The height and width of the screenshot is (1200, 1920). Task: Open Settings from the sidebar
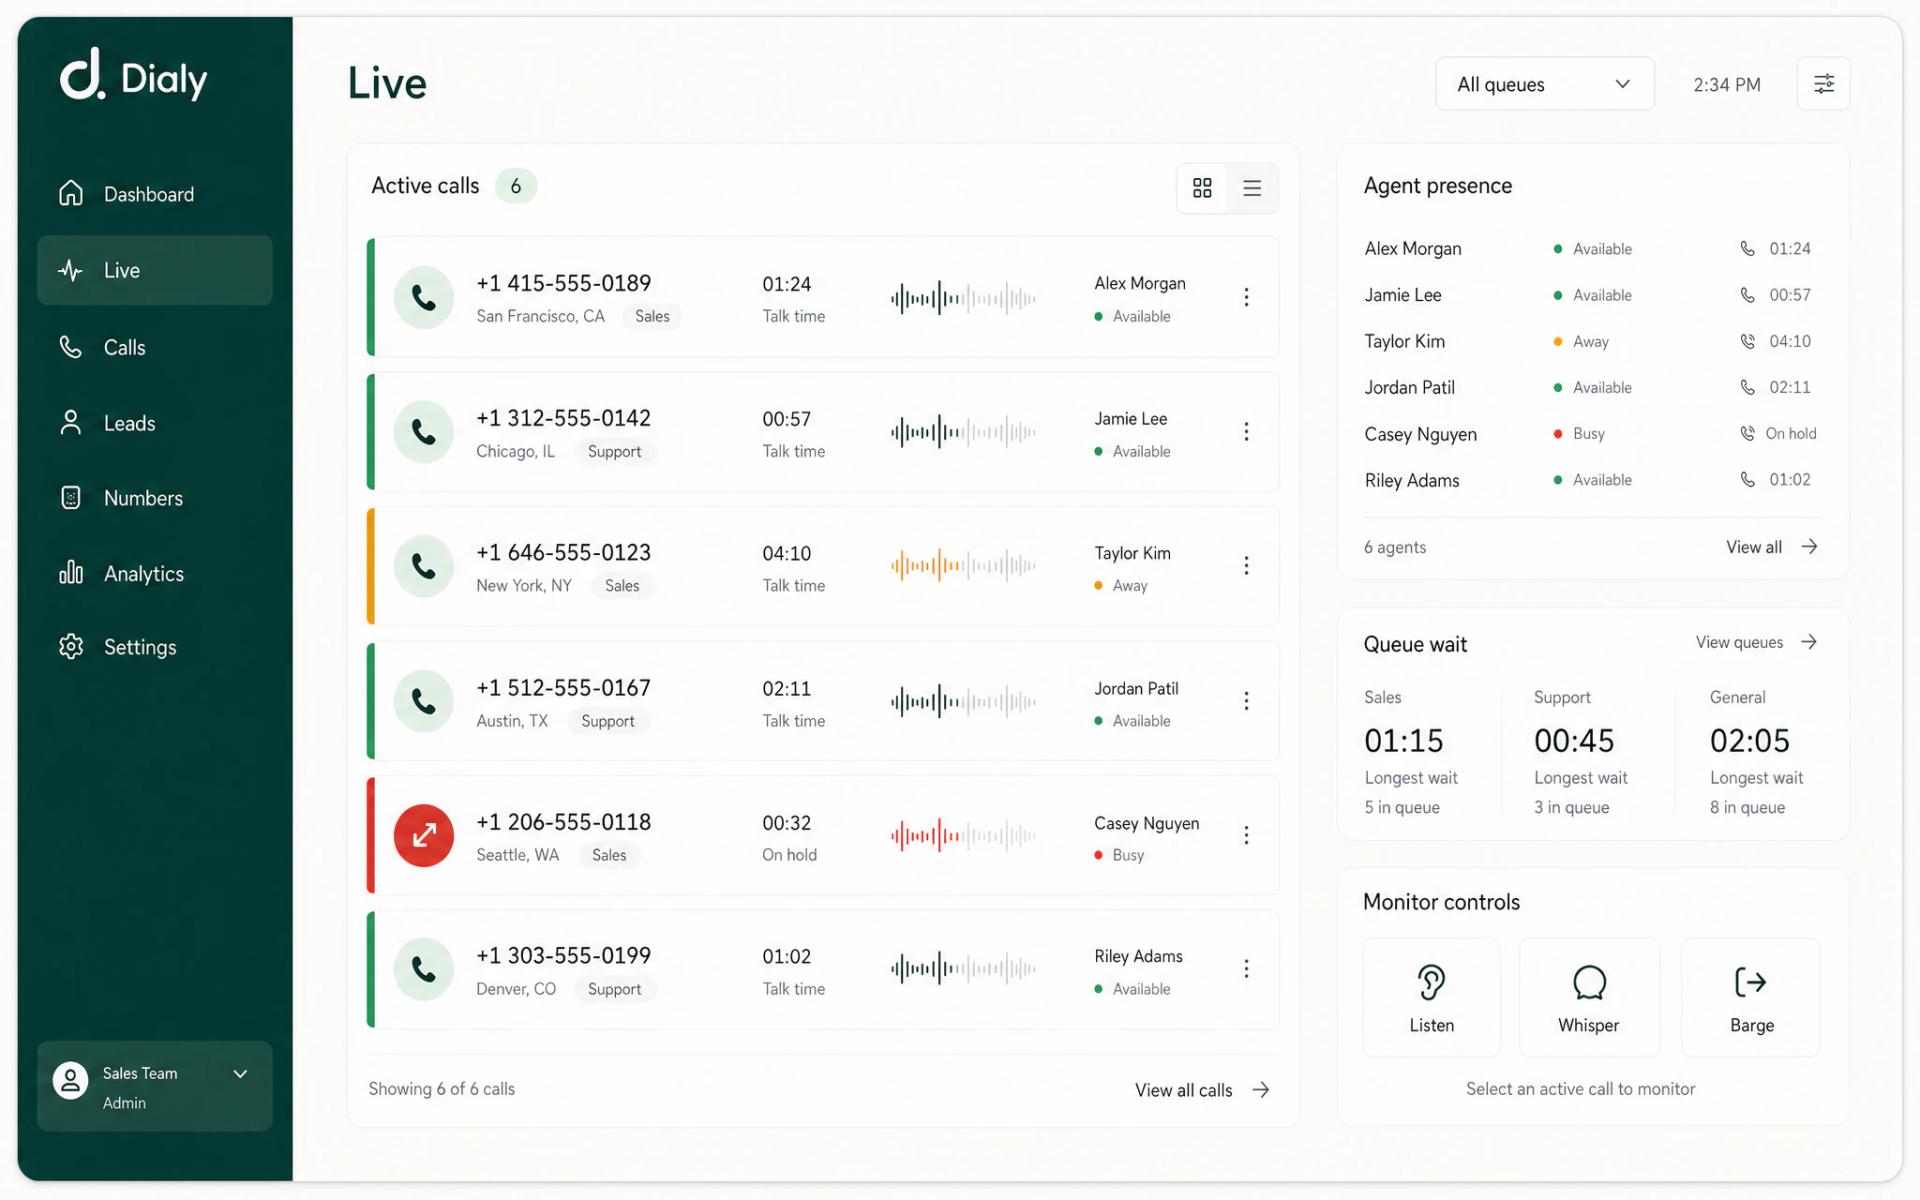140,647
